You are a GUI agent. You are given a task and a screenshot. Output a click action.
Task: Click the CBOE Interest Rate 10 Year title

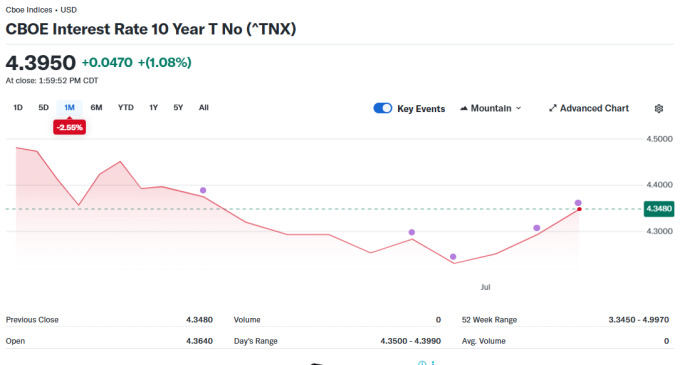150,29
